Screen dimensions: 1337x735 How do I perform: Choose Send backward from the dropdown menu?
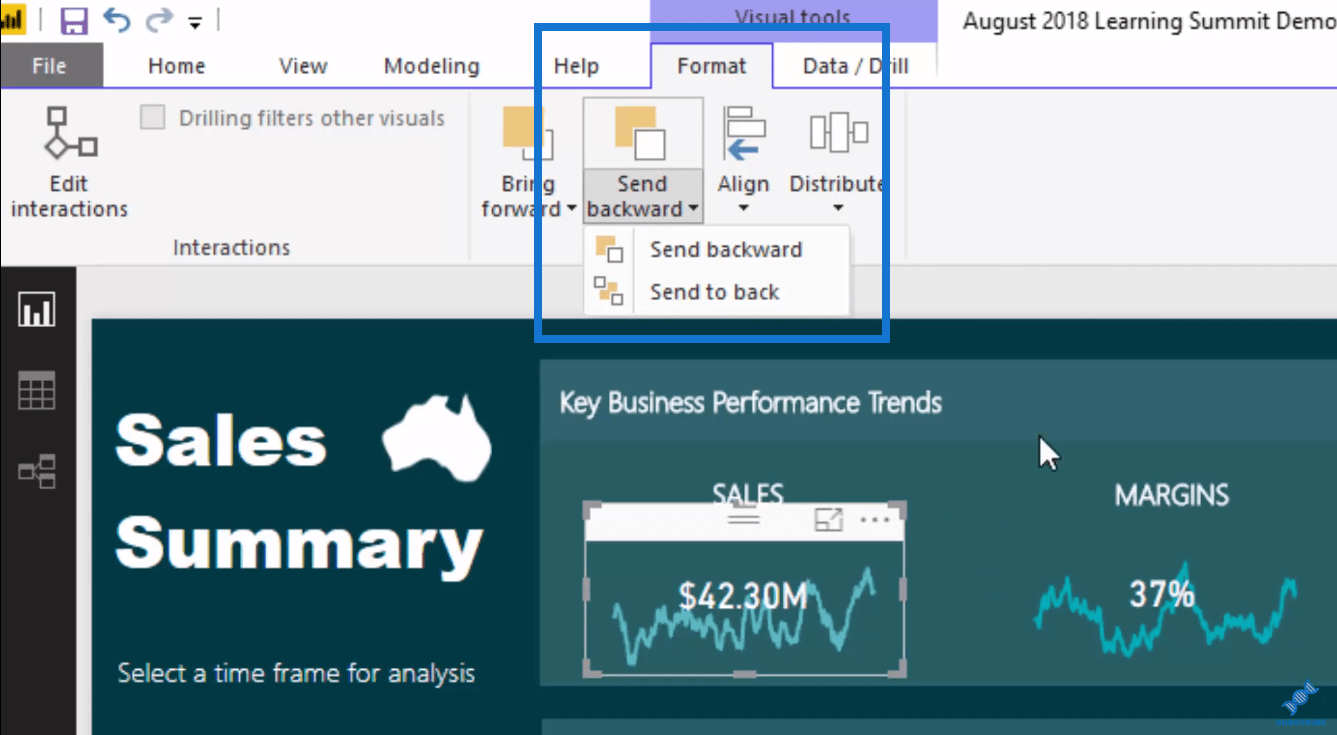click(716, 250)
